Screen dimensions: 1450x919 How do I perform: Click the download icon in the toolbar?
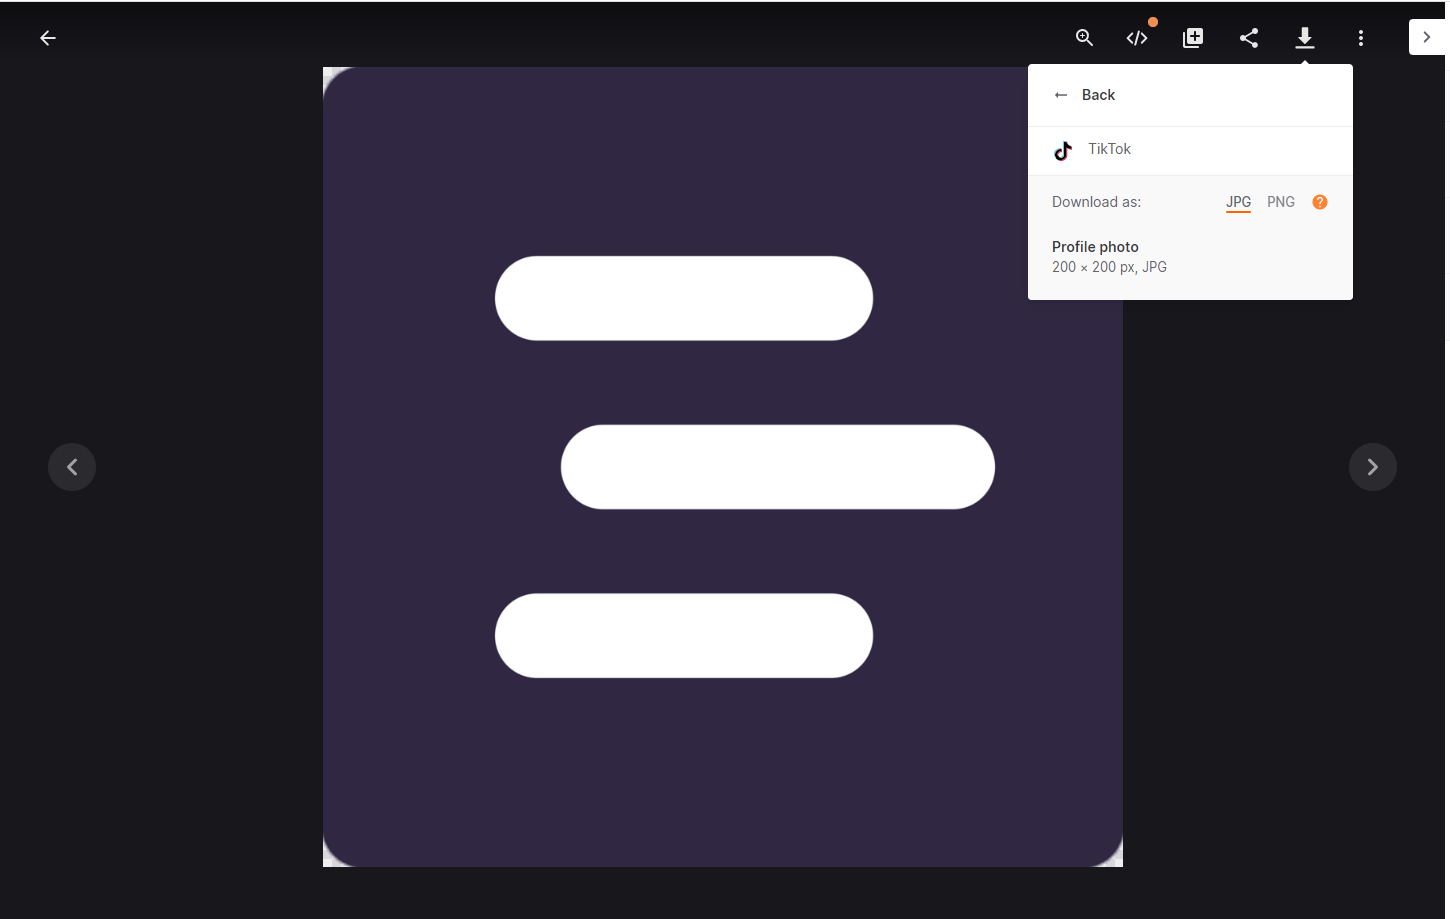1304,37
